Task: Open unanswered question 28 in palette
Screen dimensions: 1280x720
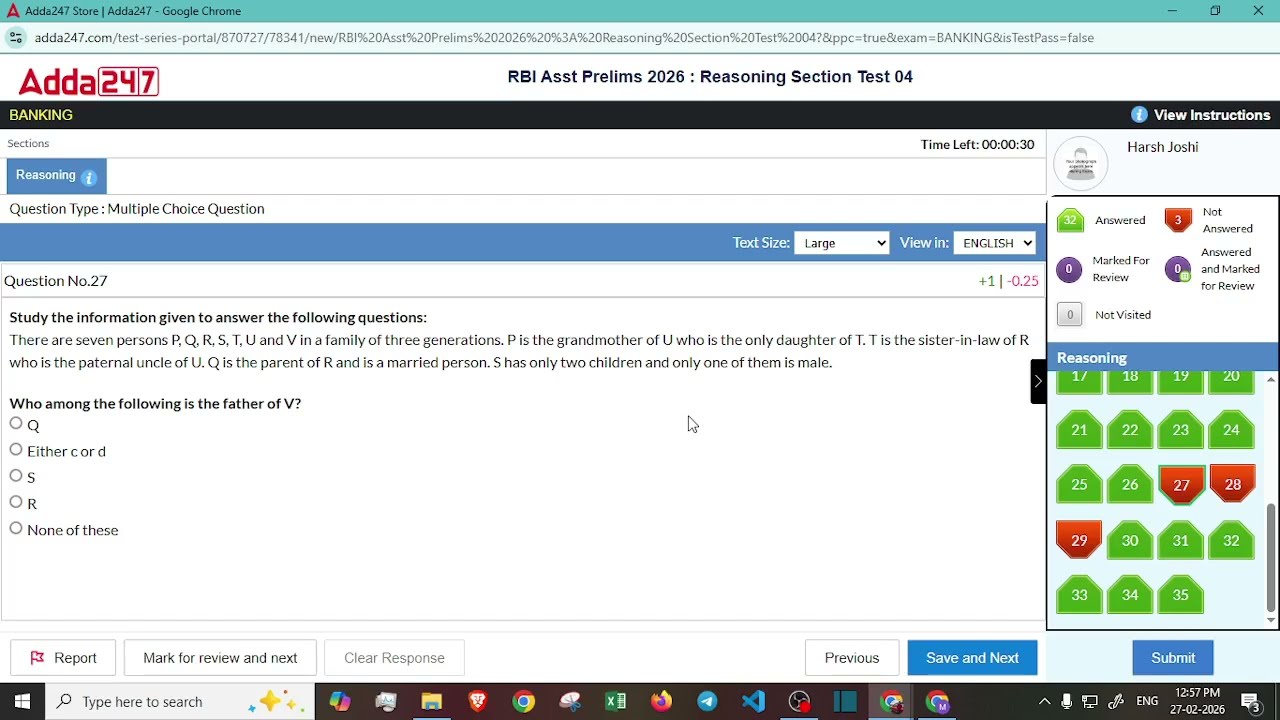Action: coord(1232,485)
